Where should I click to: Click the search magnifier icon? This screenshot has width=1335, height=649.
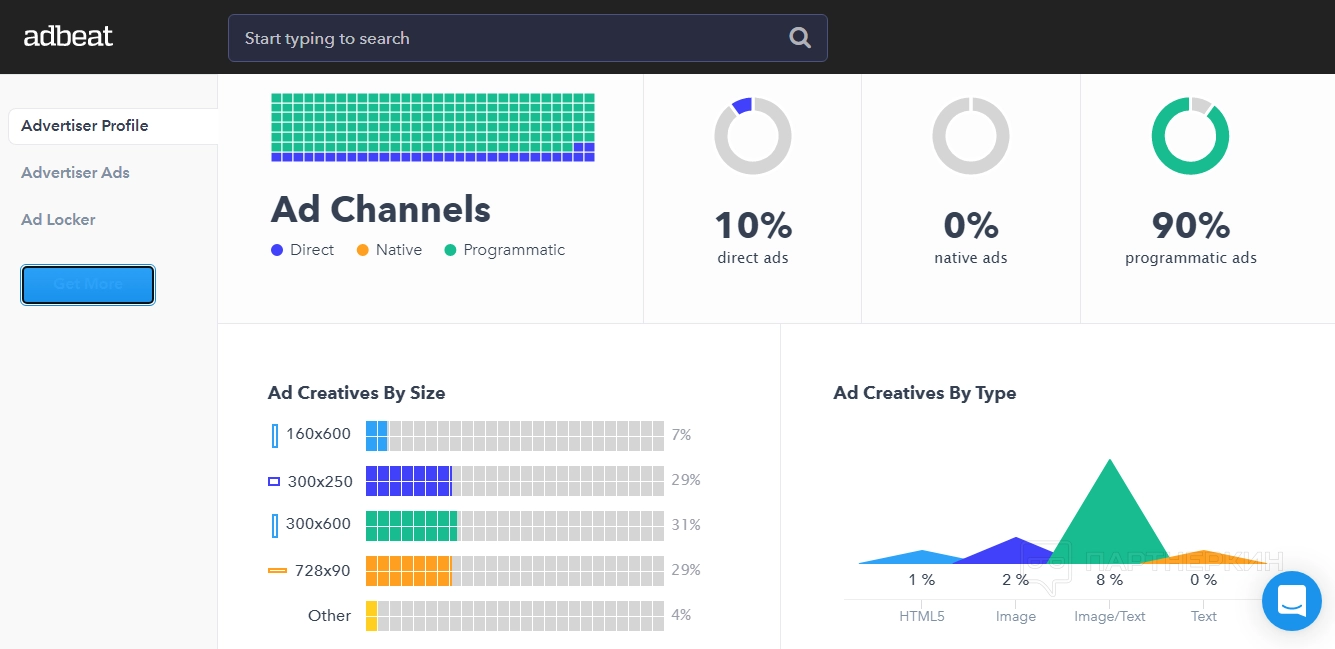799,38
